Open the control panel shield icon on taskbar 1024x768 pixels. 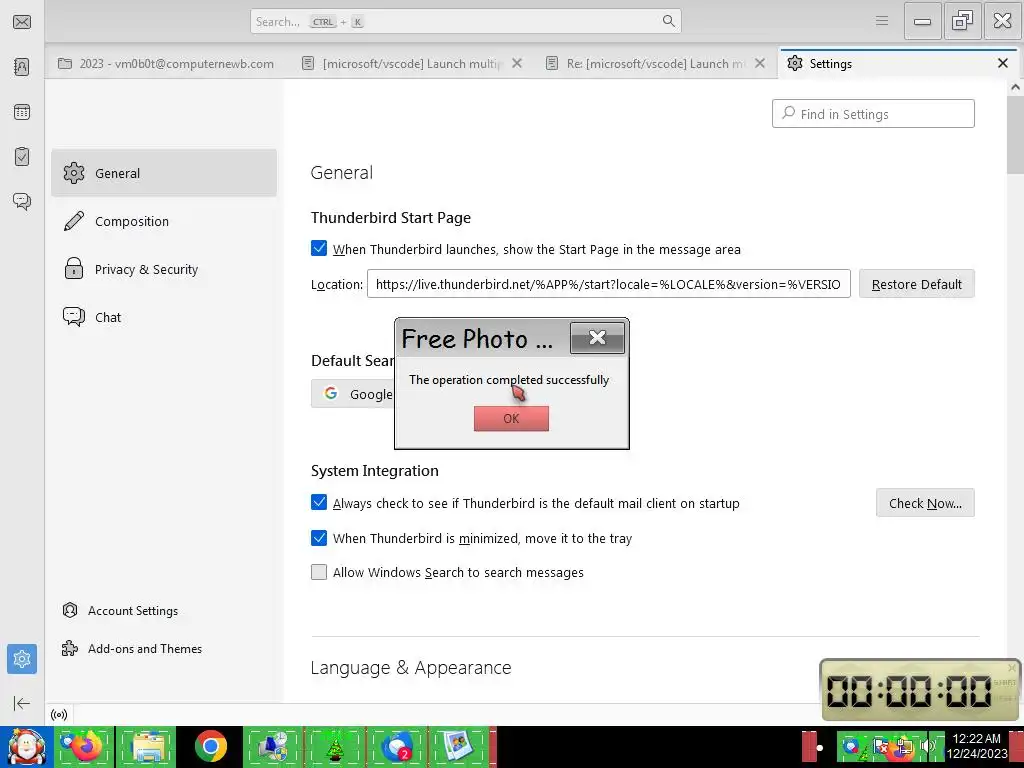pos(273,747)
